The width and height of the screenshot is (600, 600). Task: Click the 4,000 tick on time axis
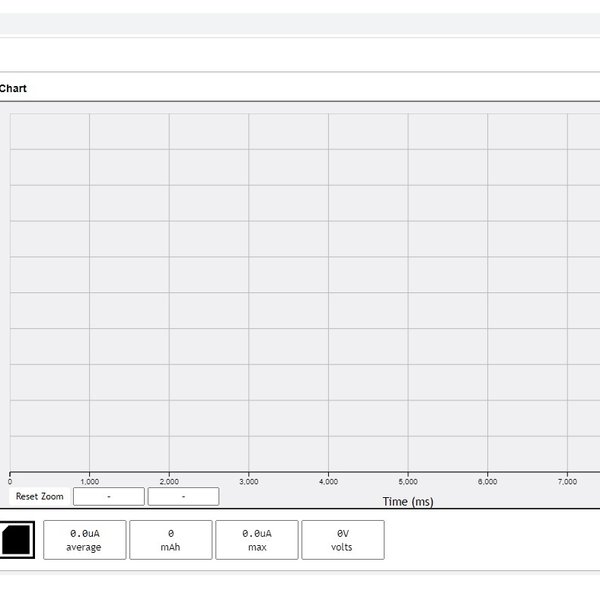coord(328,481)
